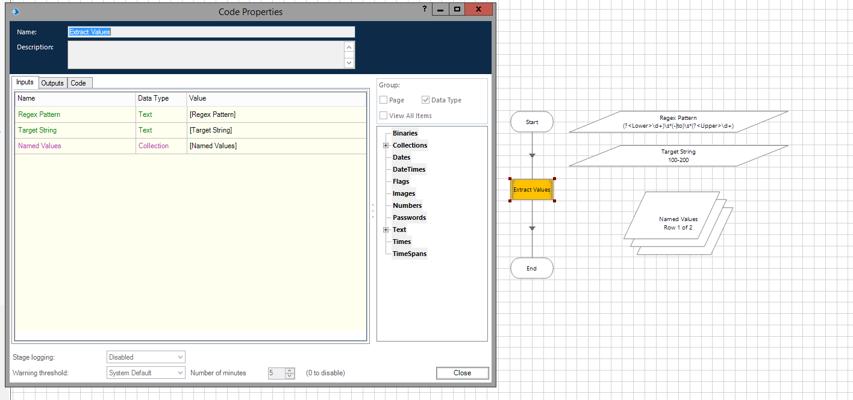
Task: Select Dates in the data tree
Action: [401, 157]
